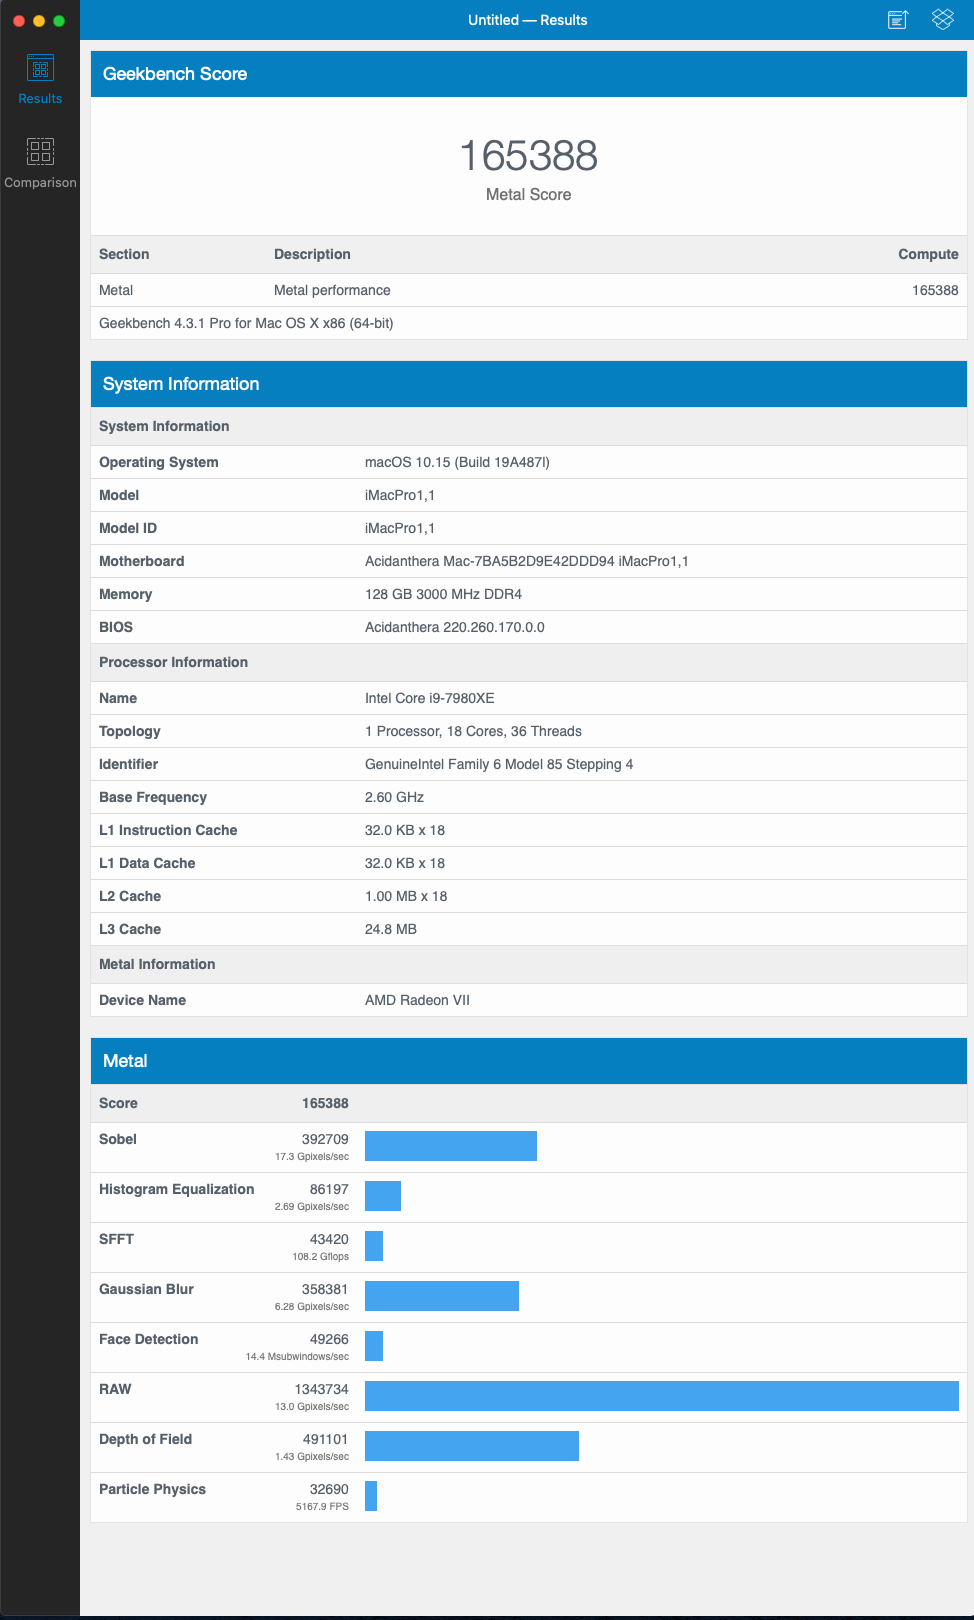
Task: Select the Acidanthera motherboard value
Action: coord(527,561)
